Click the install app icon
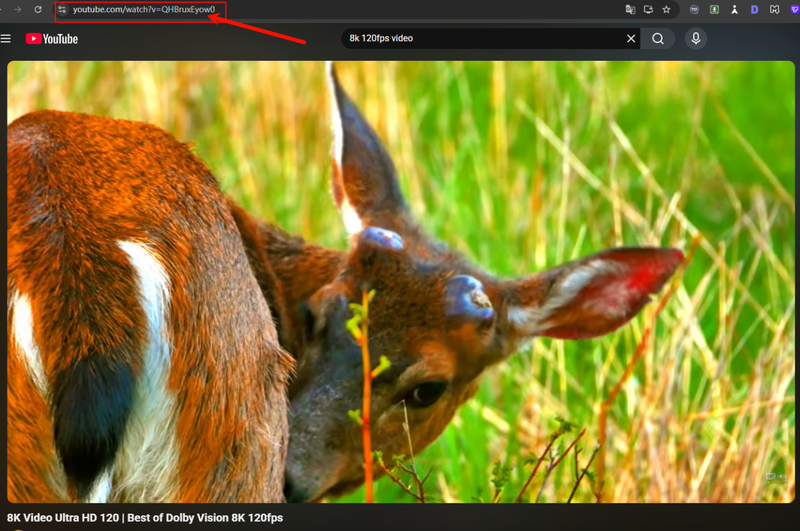Screen dimensions: 800x531 [x=648, y=10]
